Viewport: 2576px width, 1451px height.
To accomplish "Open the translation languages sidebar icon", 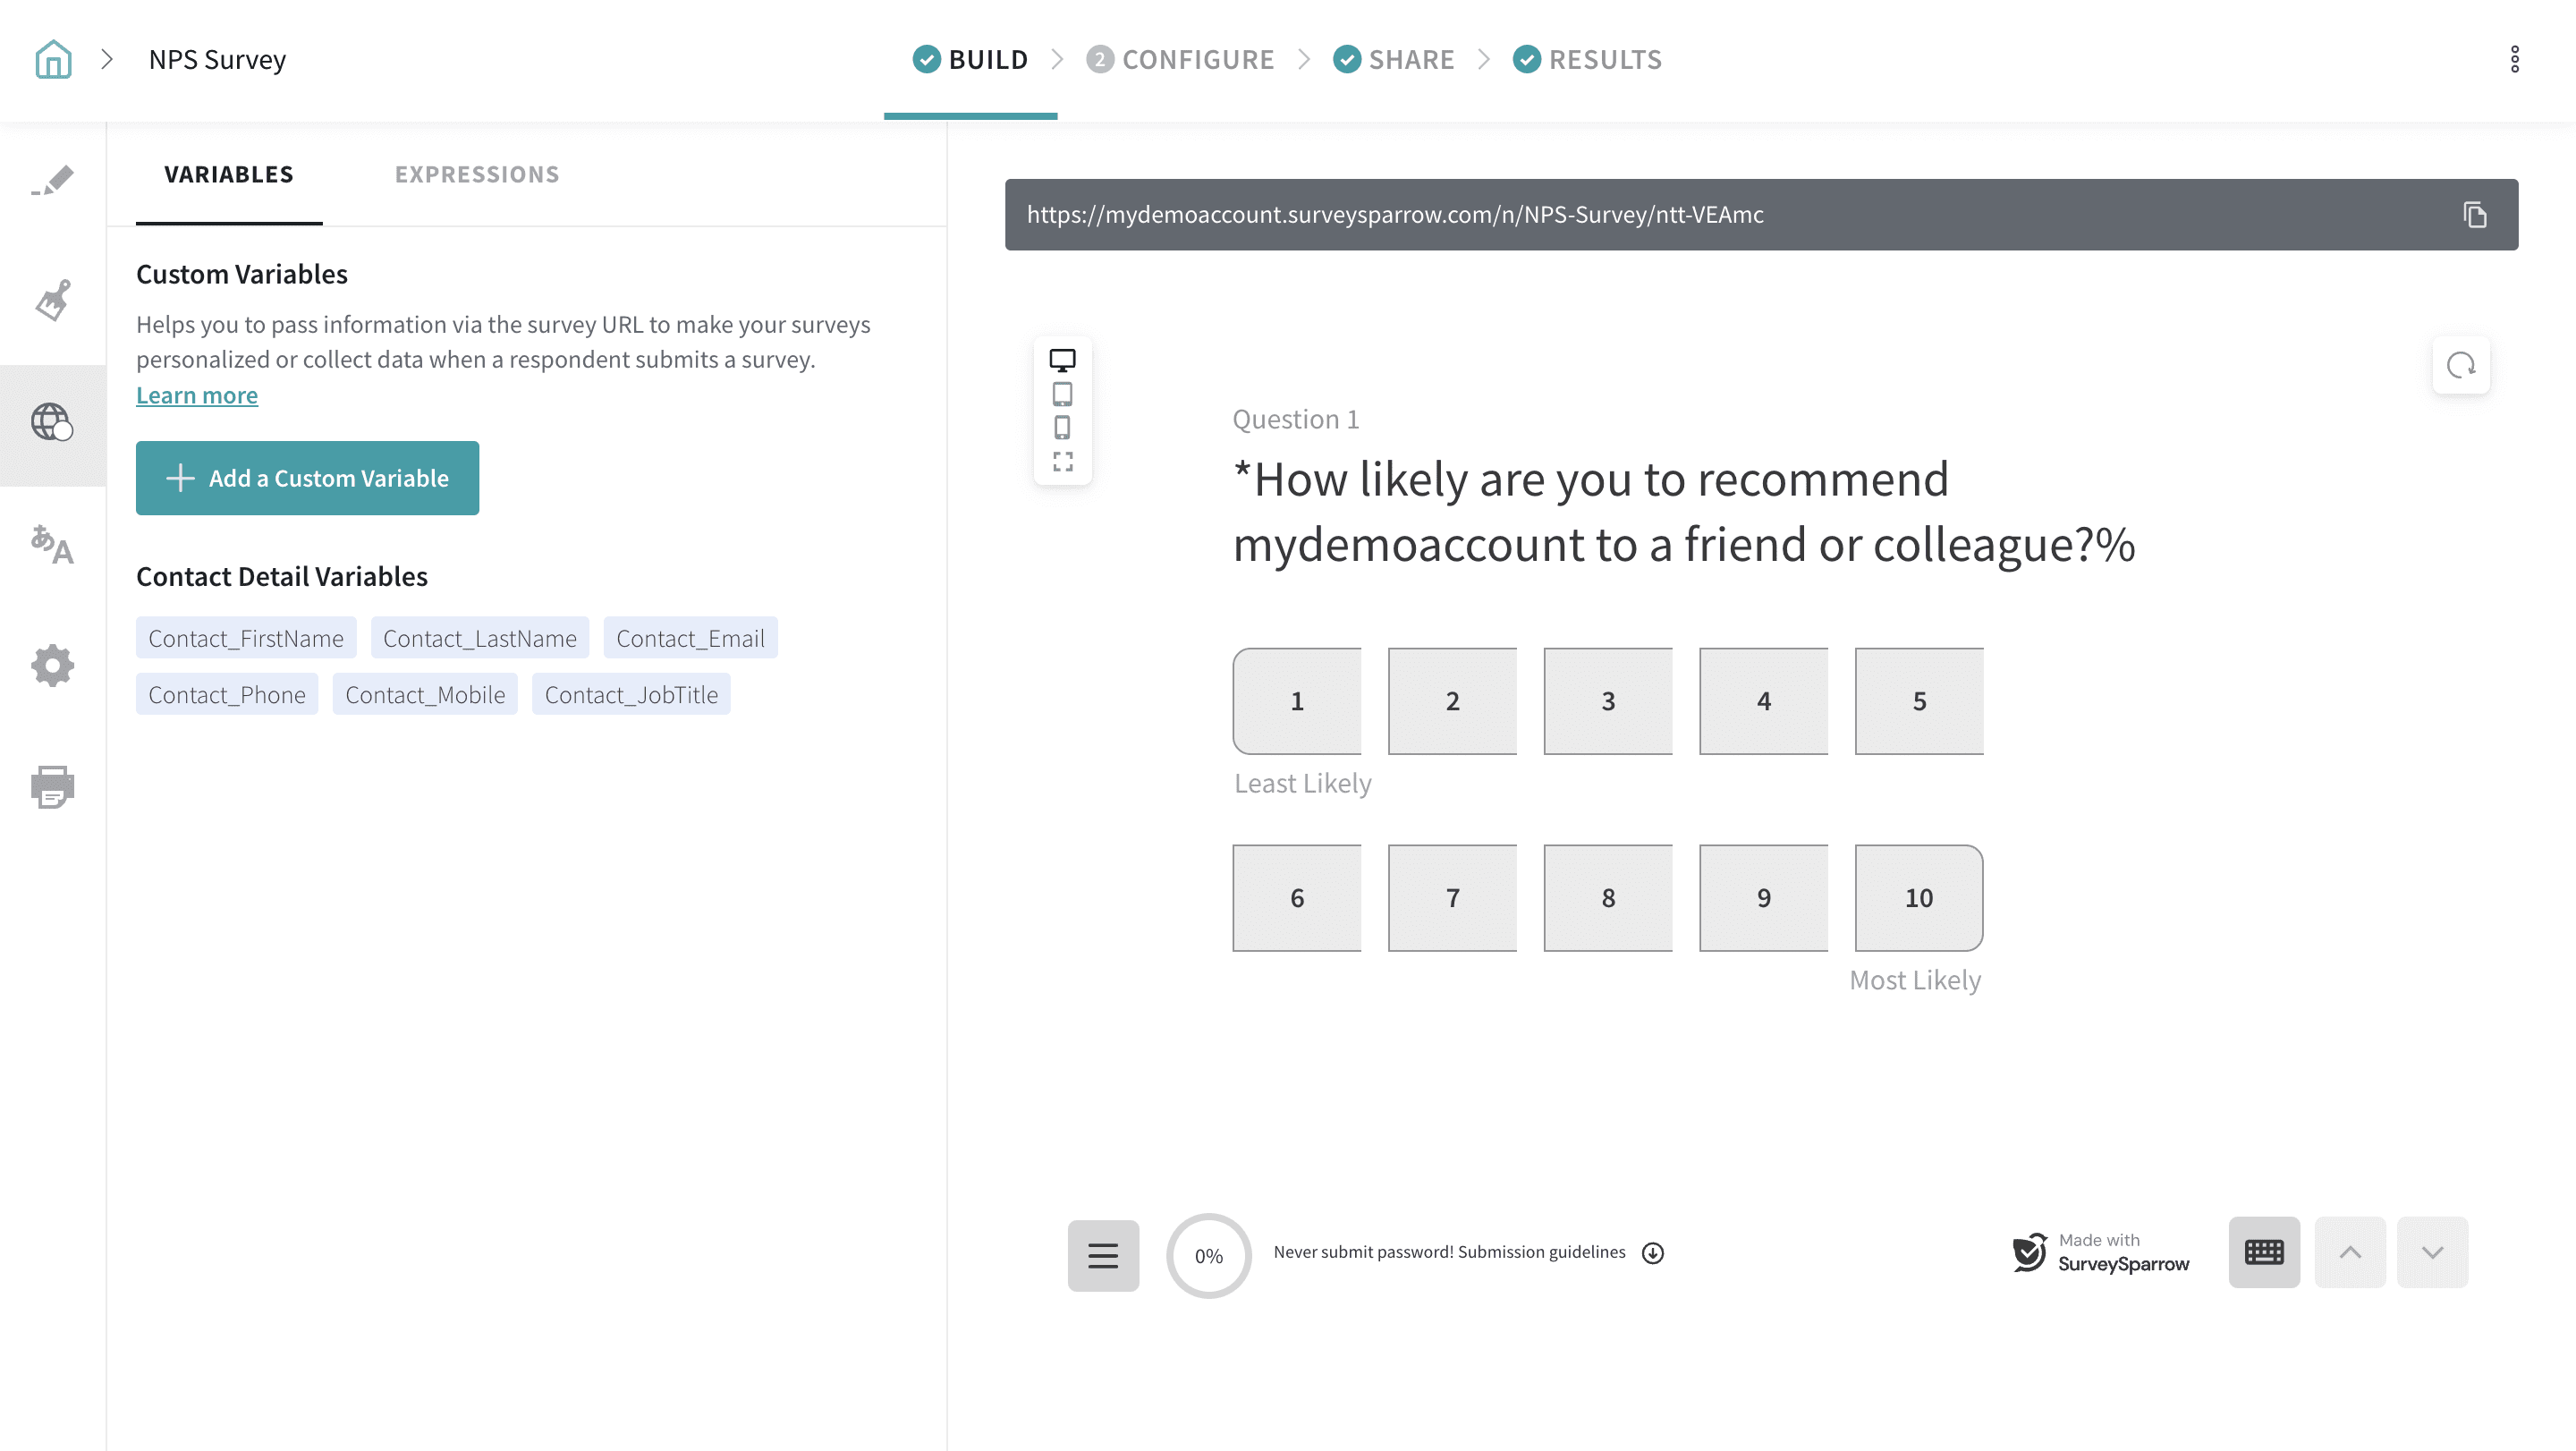I will click(53, 545).
